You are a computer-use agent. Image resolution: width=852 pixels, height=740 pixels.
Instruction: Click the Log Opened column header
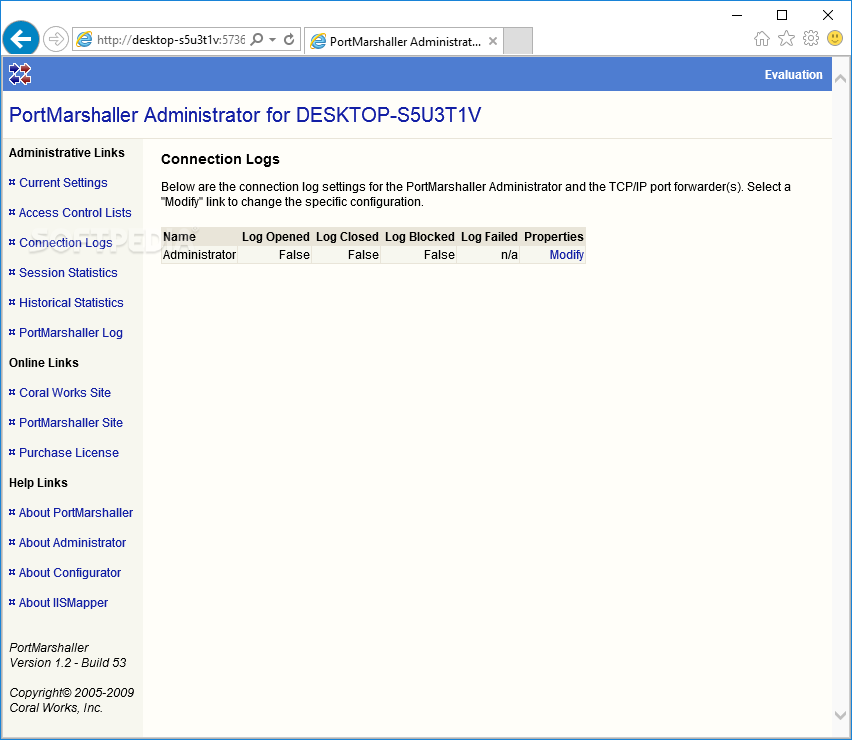(275, 237)
